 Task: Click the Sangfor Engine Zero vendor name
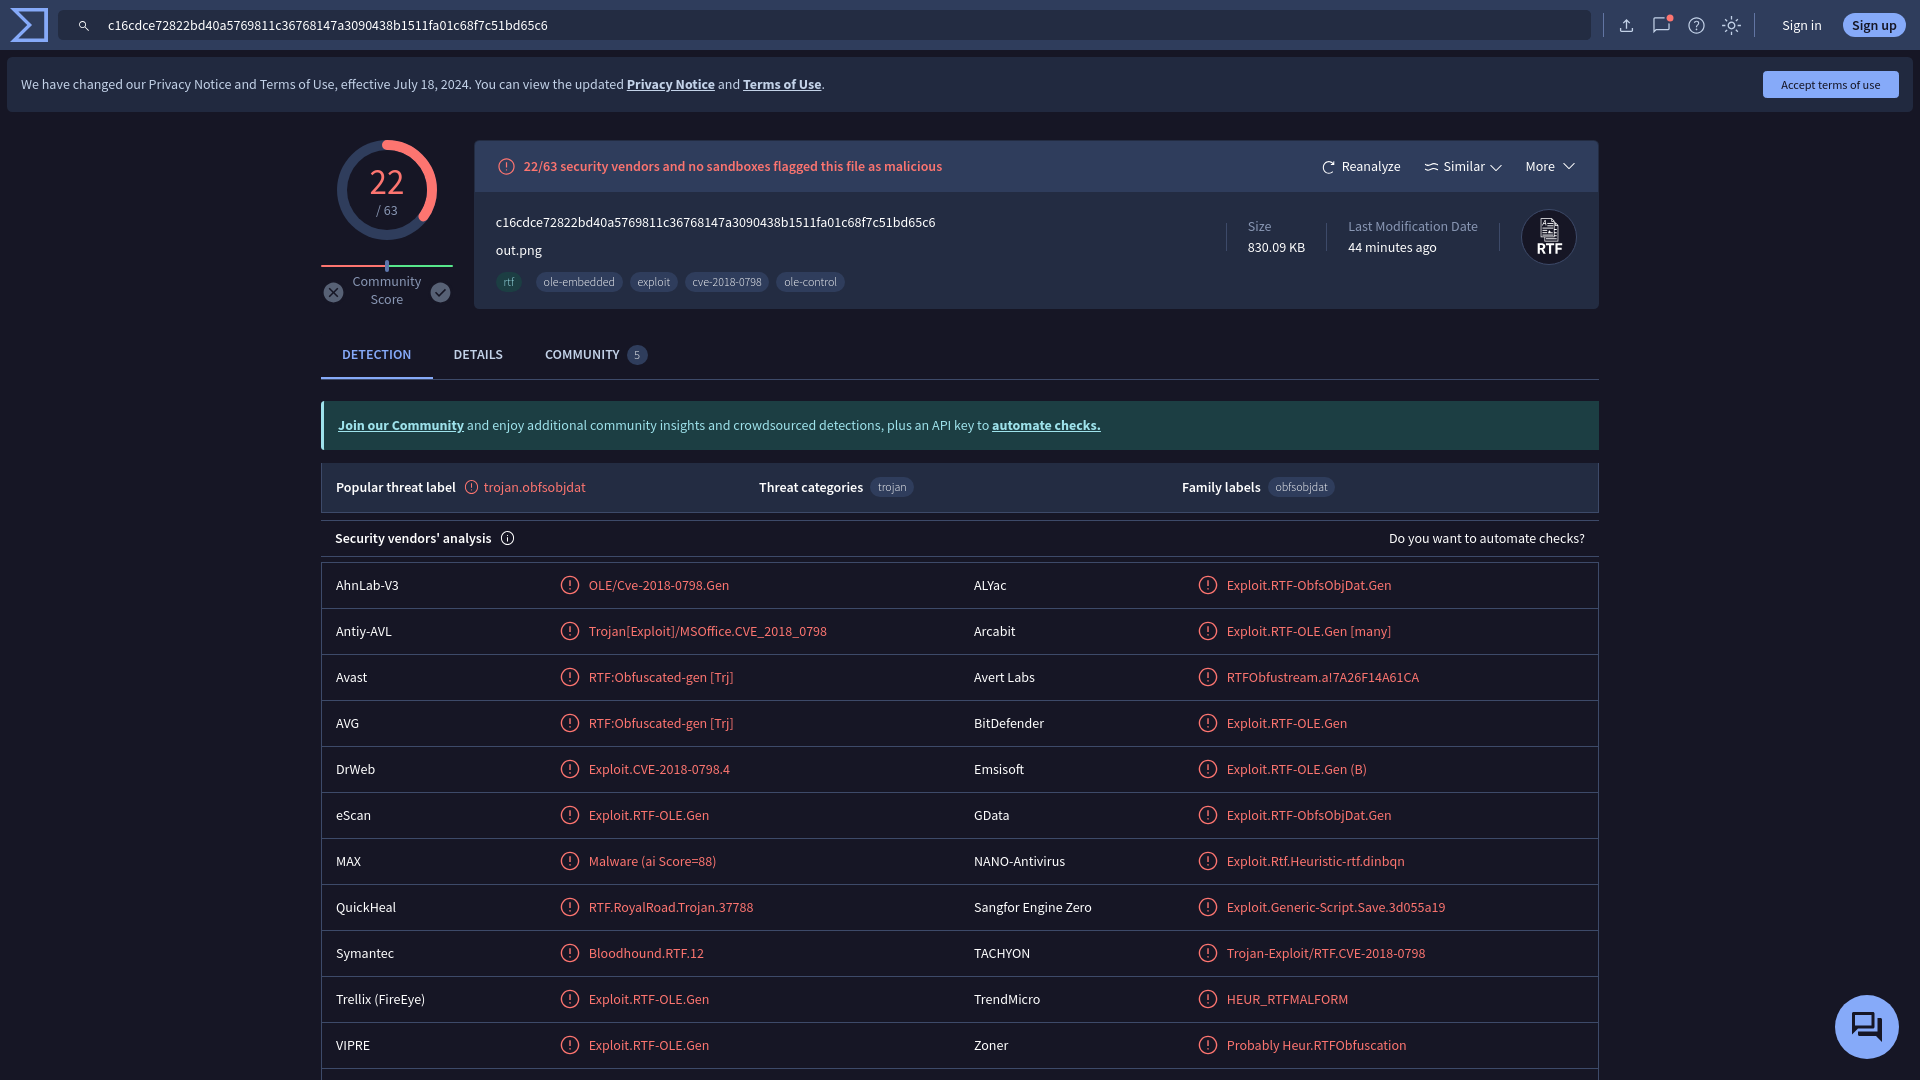click(1032, 908)
